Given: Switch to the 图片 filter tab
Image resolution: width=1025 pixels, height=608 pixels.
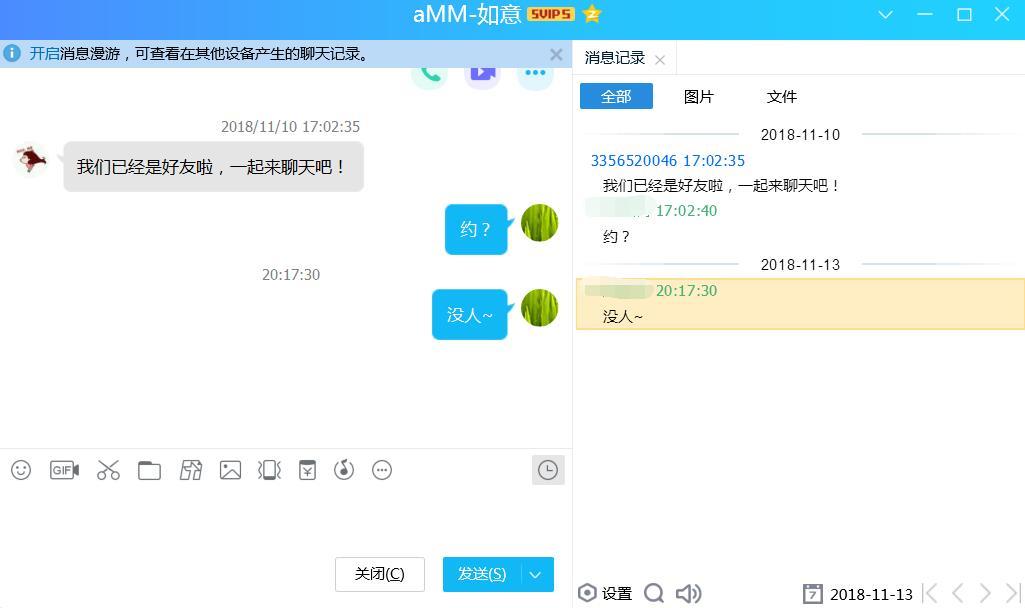Looking at the screenshot, I should (699, 97).
